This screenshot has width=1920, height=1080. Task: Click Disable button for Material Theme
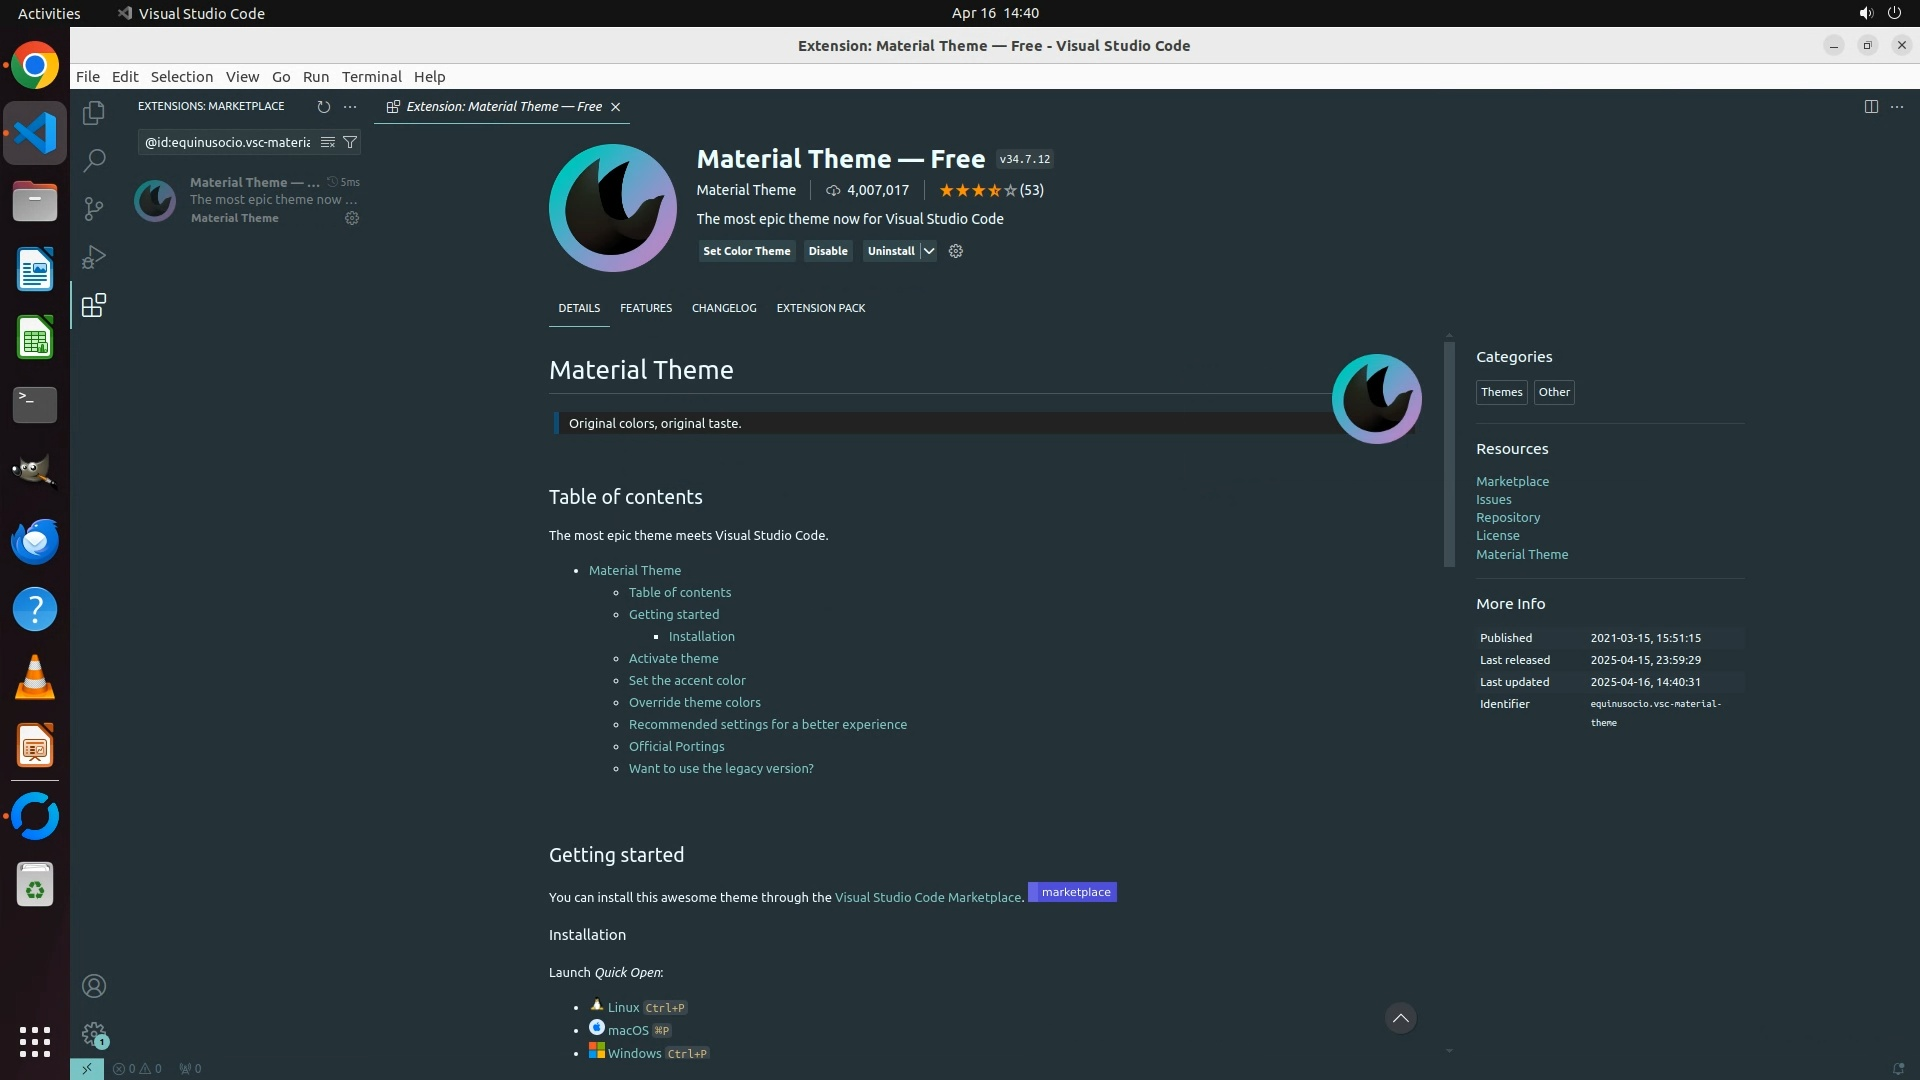click(x=827, y=251)
